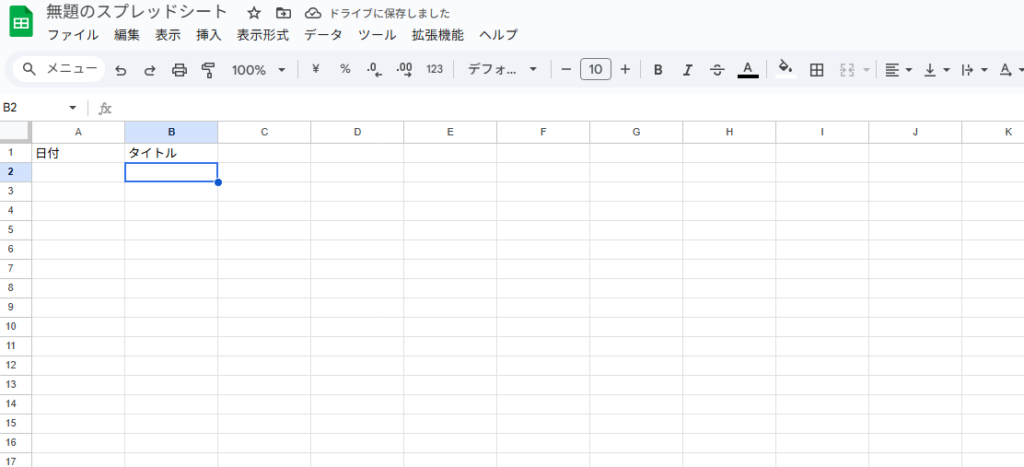Open the font family dropdown

point(503,70)
